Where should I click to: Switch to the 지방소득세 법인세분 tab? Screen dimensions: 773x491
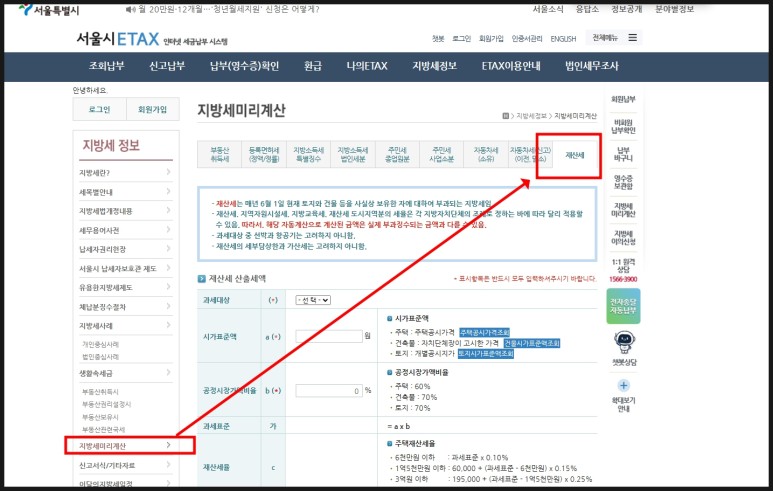click(x=352, y=154)
